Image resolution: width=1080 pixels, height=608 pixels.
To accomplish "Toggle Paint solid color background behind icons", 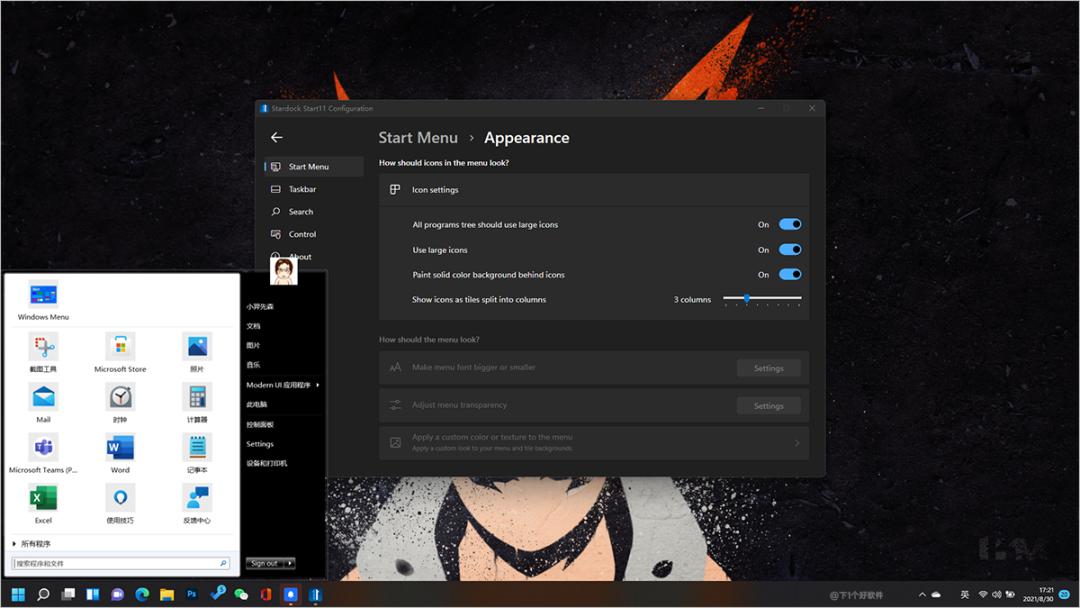I will click(790, 275).
